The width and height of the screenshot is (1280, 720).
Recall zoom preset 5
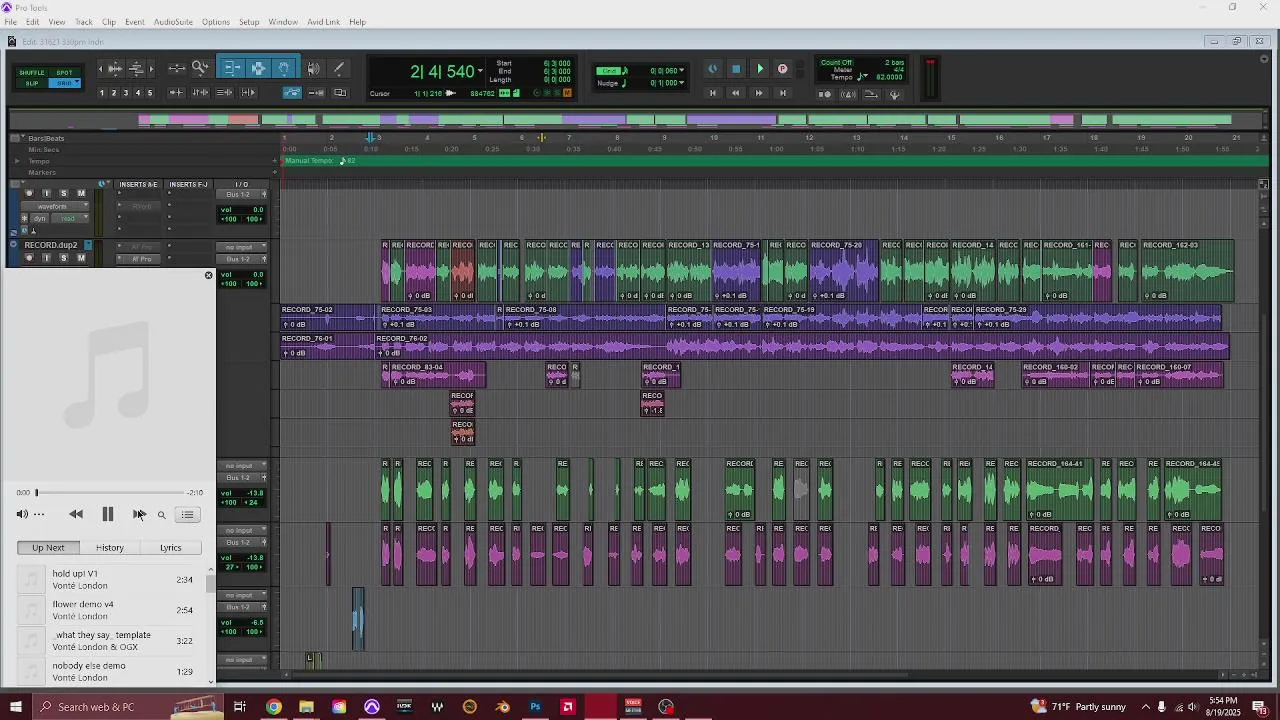click(x=150, y=93)
